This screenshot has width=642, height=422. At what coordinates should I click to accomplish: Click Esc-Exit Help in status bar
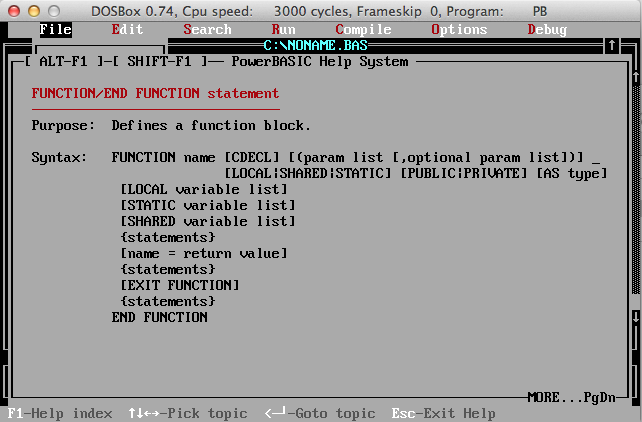443,413
